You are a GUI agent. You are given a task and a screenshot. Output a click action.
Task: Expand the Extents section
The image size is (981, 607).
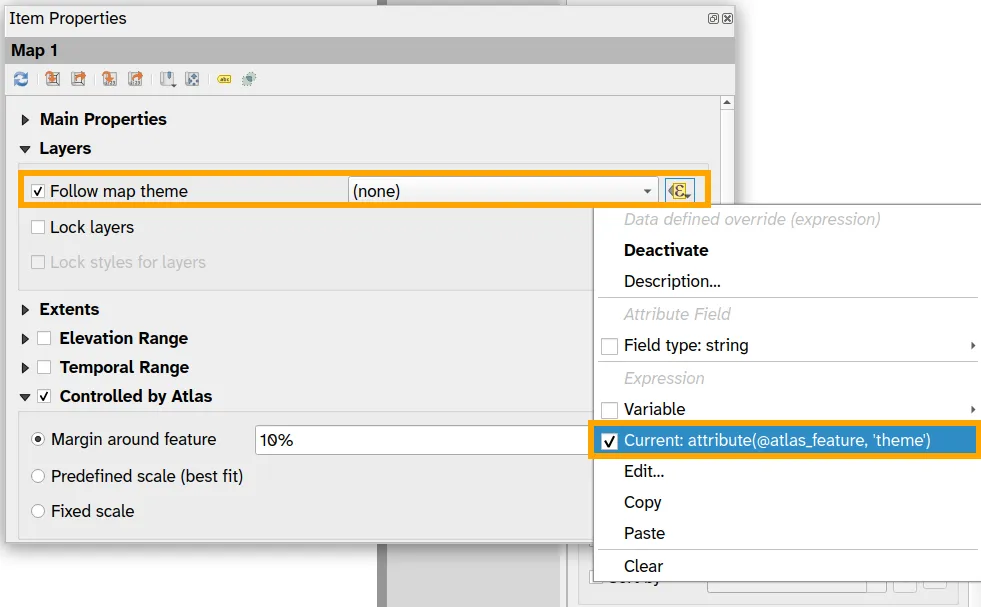[x=24, y=309]
